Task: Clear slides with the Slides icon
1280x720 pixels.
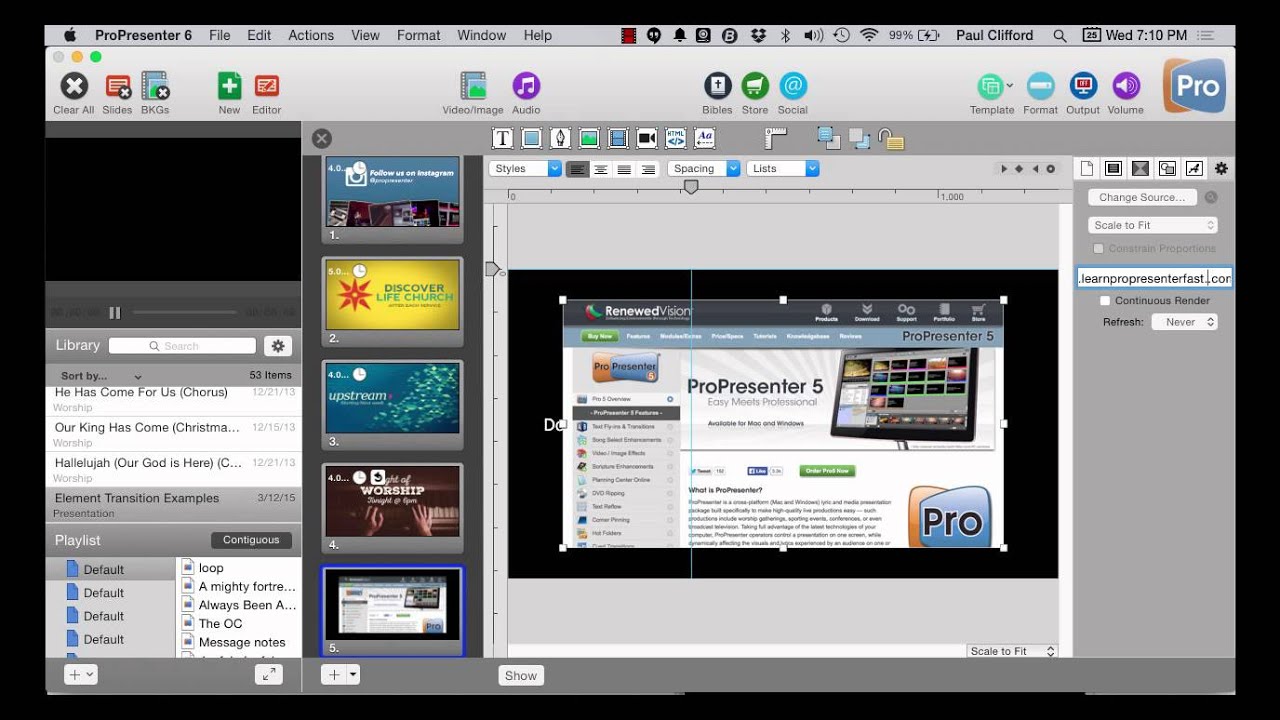Action: (117, 87)
